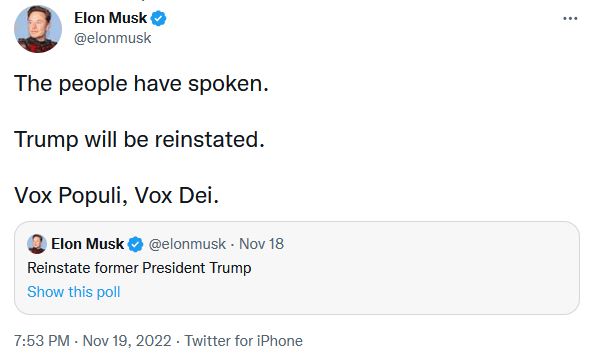Click the text 'Trump will be reinstated.'
The image size is (591, 362).
[x=139, y=140]
